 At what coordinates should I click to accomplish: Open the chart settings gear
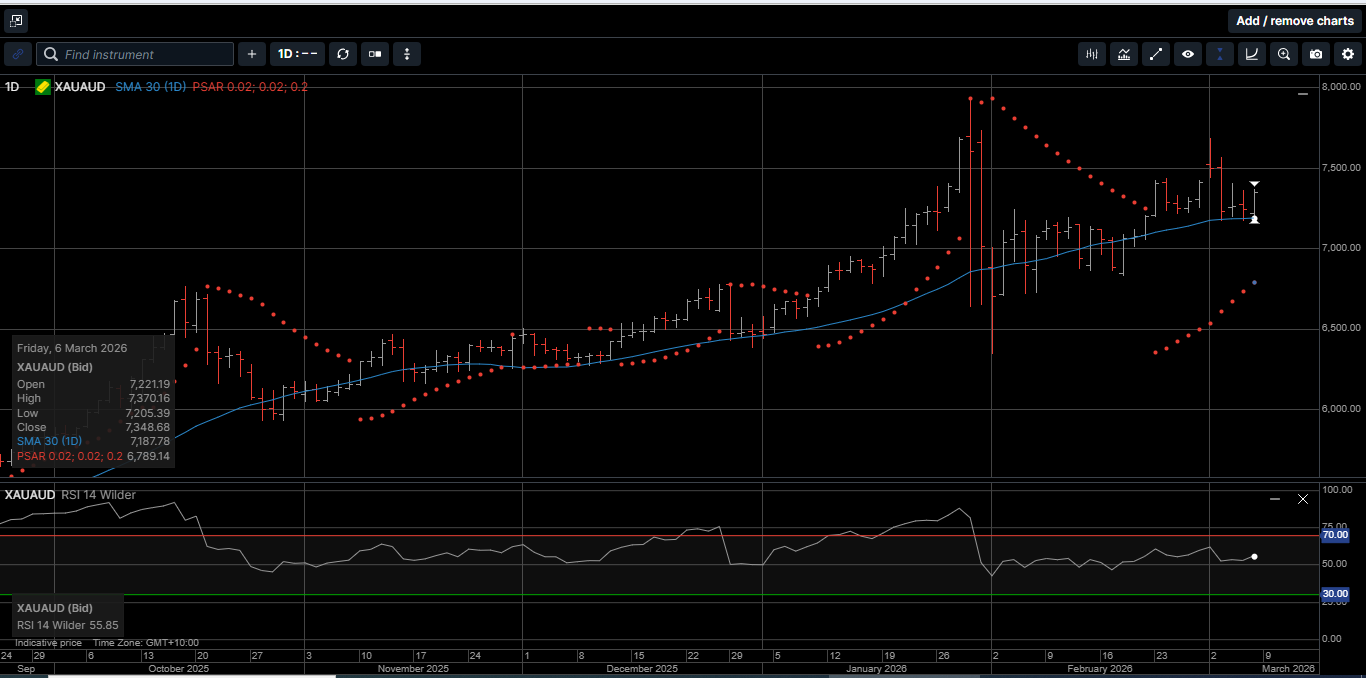tap(1347, 54)
